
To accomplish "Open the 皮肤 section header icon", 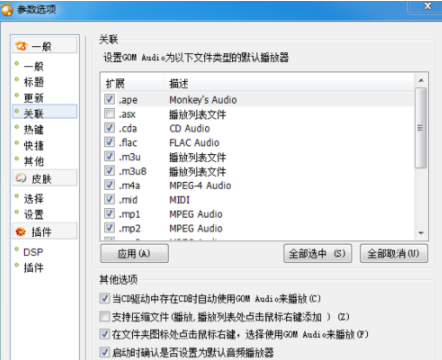I will [x=21, y=178].
